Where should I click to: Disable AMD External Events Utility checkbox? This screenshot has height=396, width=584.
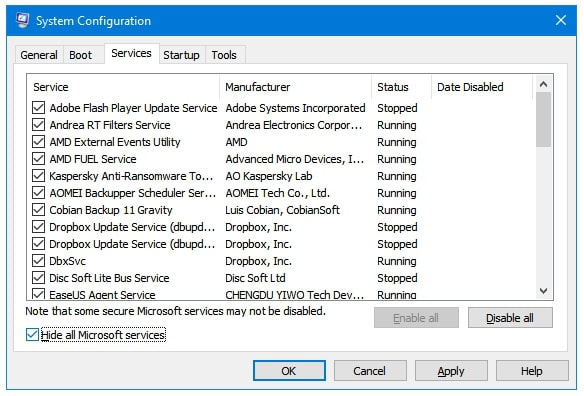click(38, 142)
